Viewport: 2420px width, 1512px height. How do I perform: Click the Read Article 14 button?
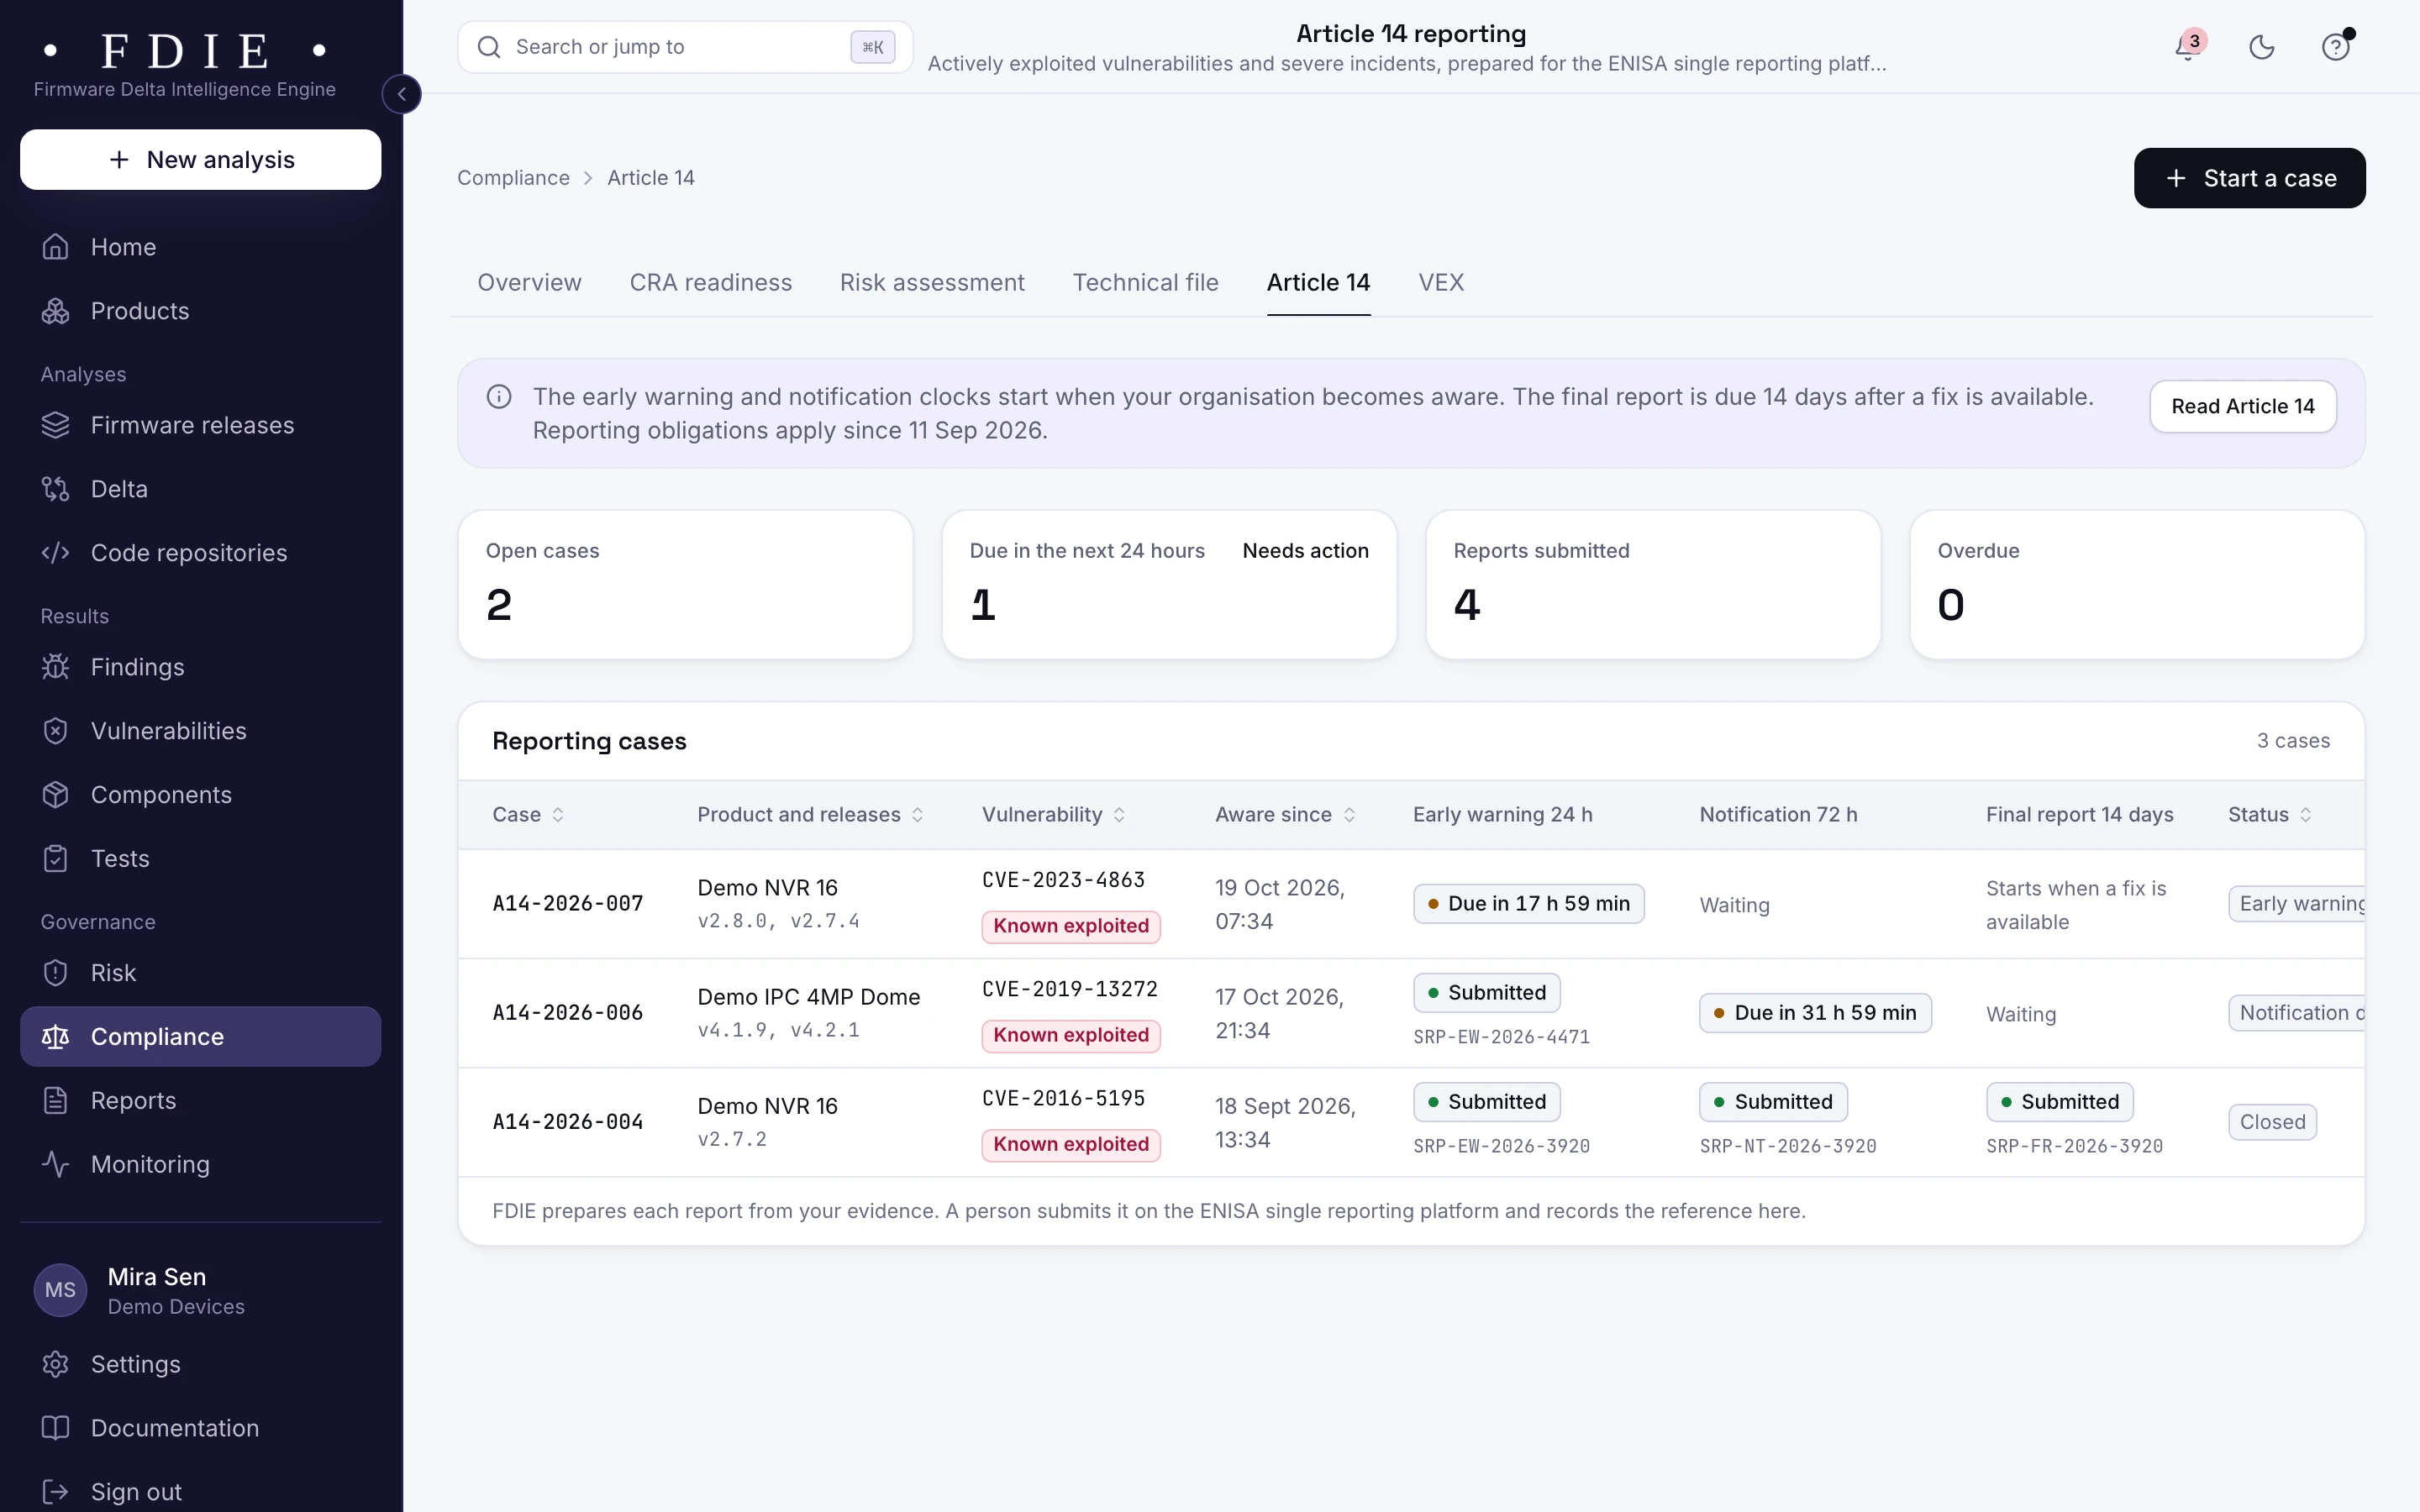pos(2242,407)
